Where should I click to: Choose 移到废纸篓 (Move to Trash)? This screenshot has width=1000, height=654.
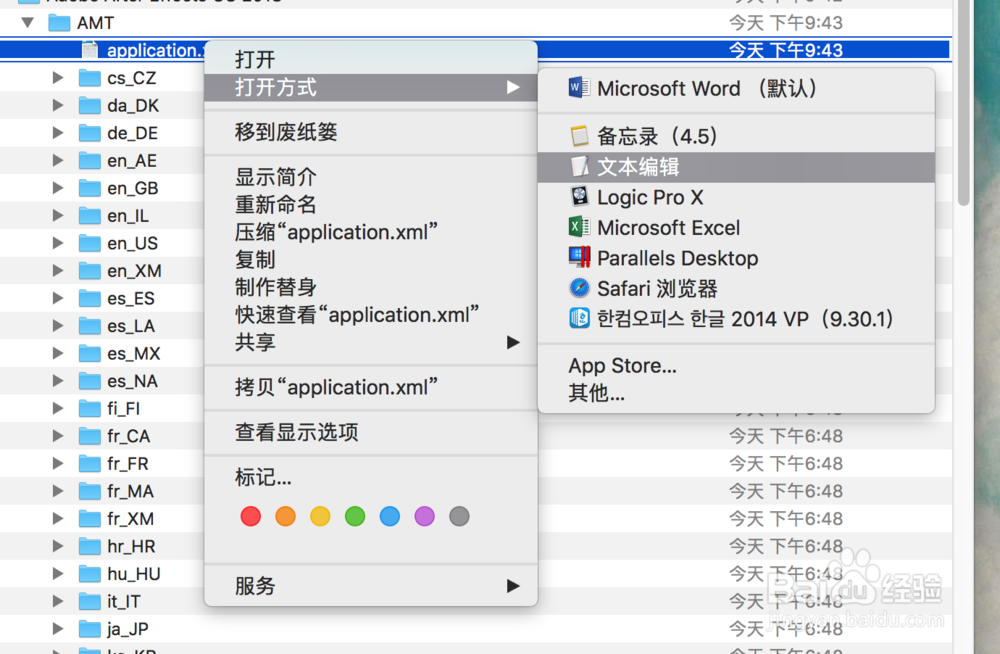371,132
